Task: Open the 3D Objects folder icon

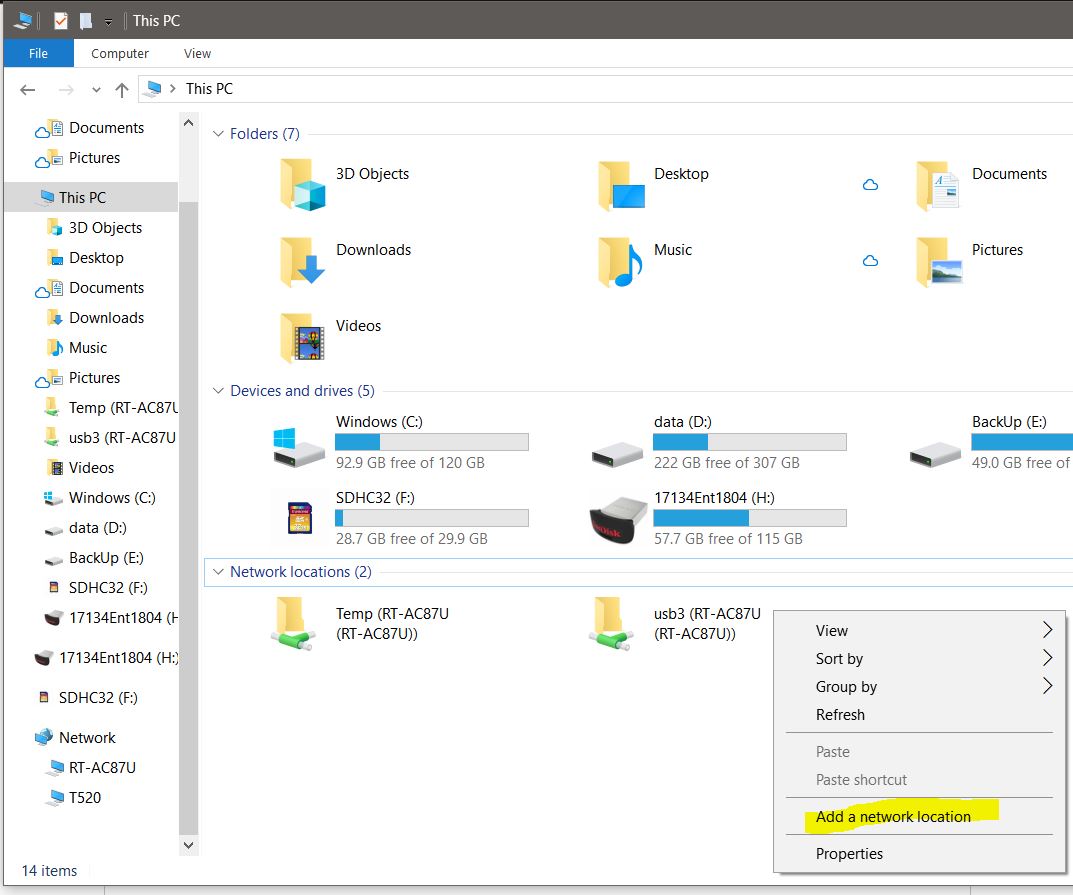Action: click(302, 185)
